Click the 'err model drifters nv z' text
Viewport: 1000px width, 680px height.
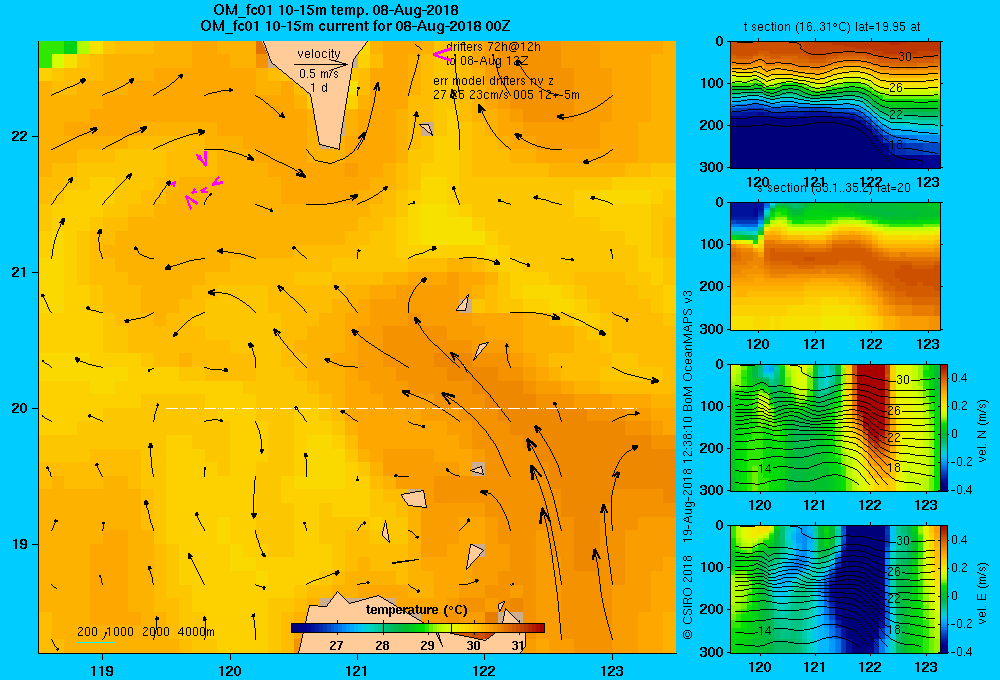pos(493,81)
